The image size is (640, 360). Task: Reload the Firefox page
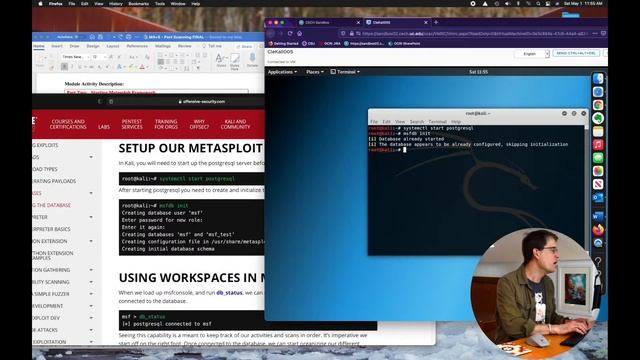point(290,33)
